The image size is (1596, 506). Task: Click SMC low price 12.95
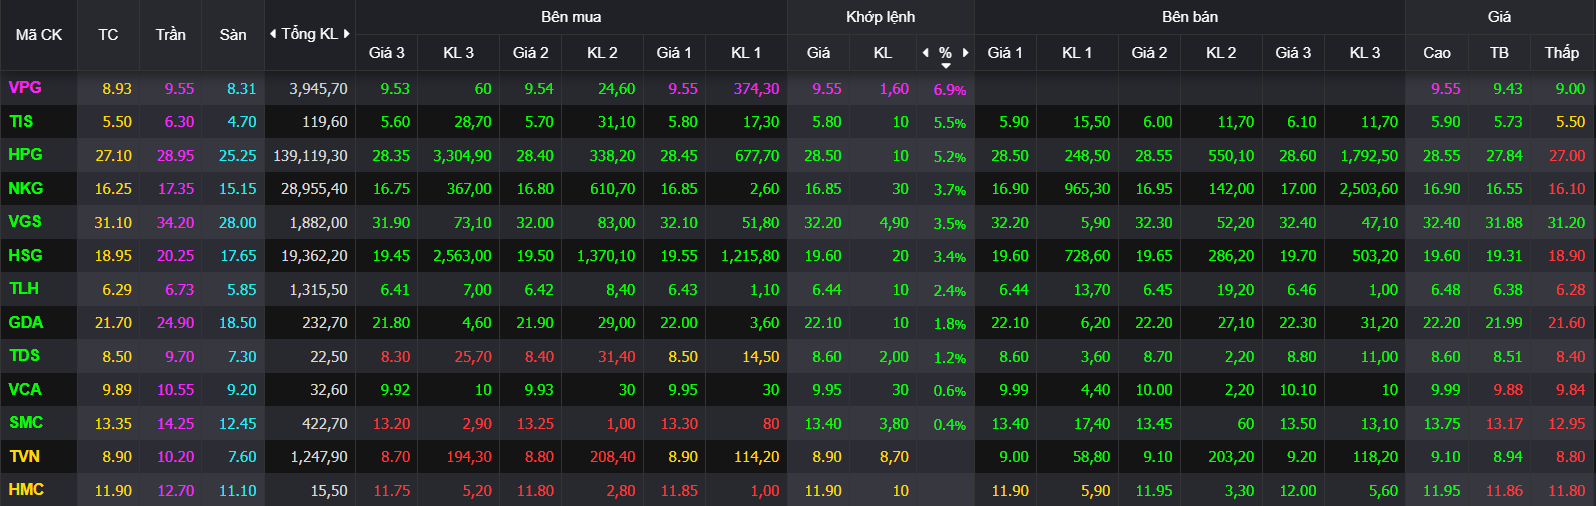[x=1567, y=424]
